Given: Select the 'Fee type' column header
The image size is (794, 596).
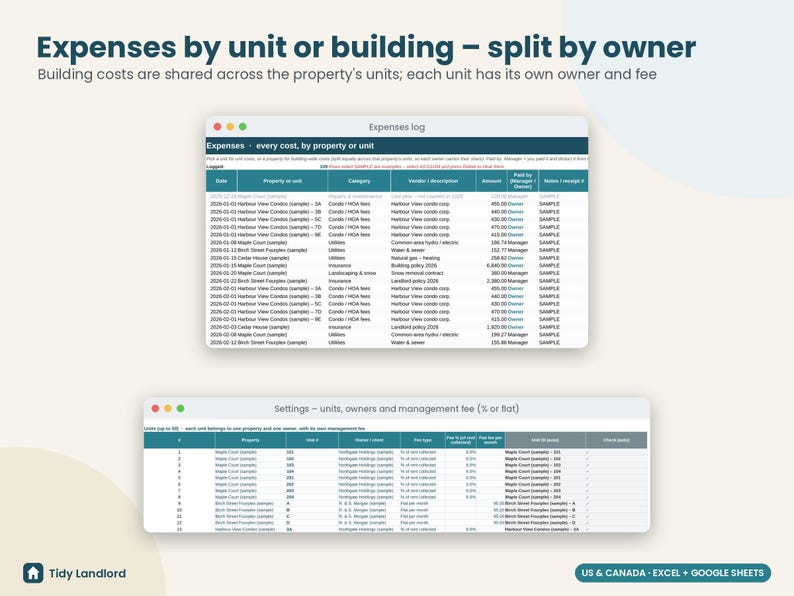Looking at the screenshot, I should click(422, 440).
